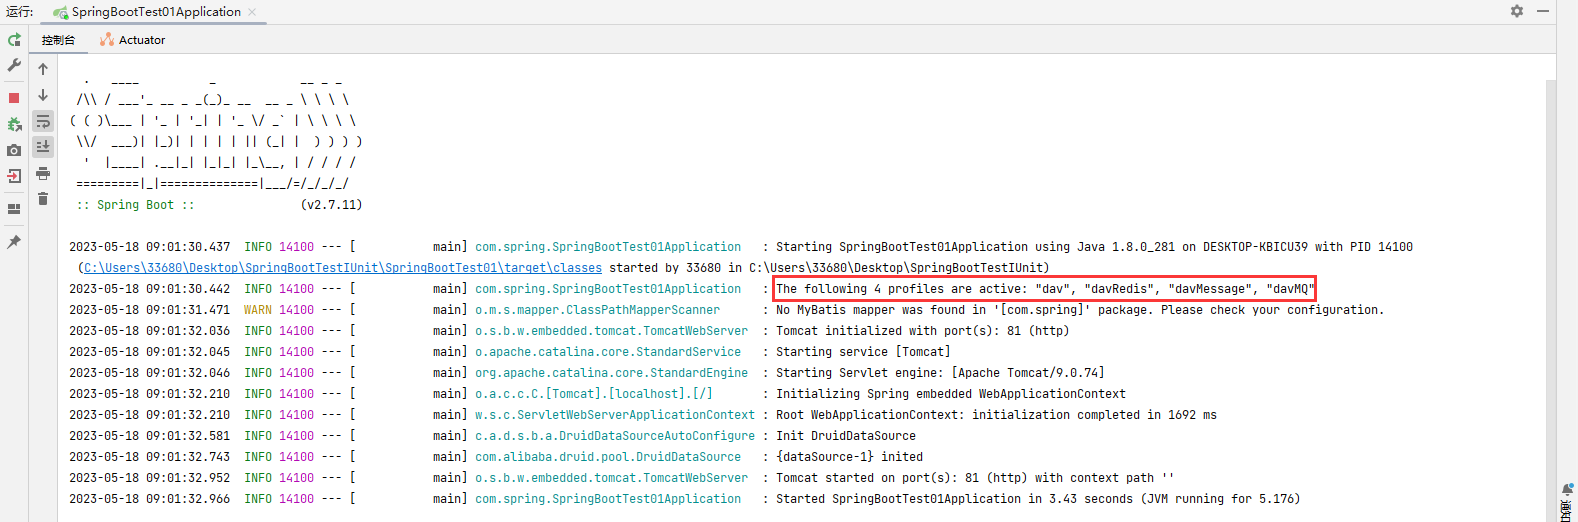Click the WARN level label in the log
This screenshot has height=522, width=1578.
click(x=258, y=310)
